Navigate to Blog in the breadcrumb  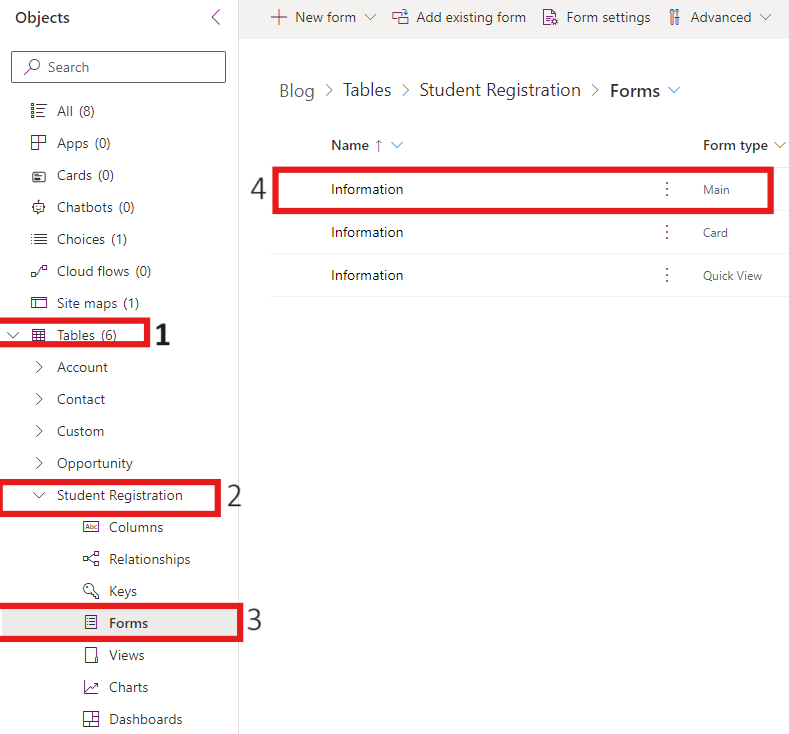[296, 91]
